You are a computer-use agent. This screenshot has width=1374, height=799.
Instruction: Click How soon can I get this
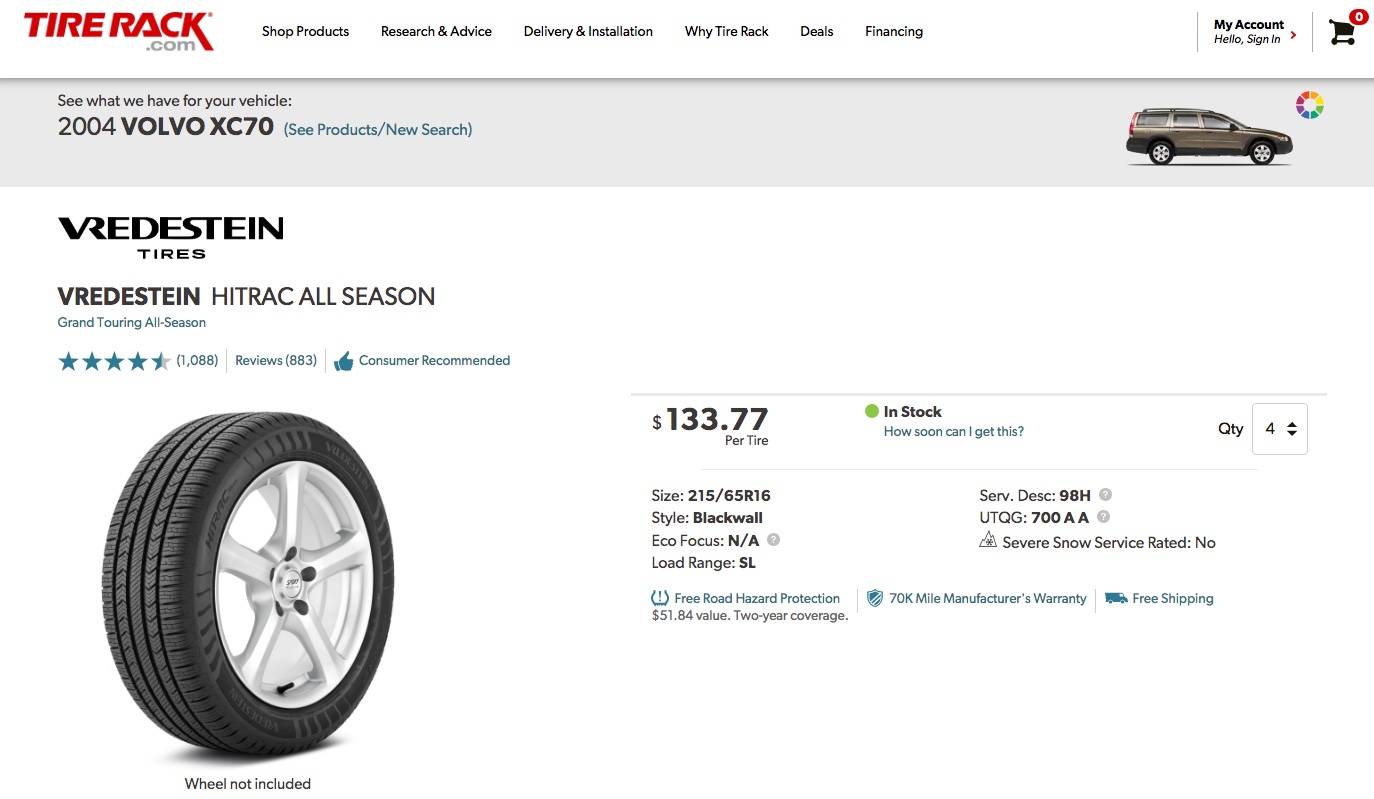953,432
